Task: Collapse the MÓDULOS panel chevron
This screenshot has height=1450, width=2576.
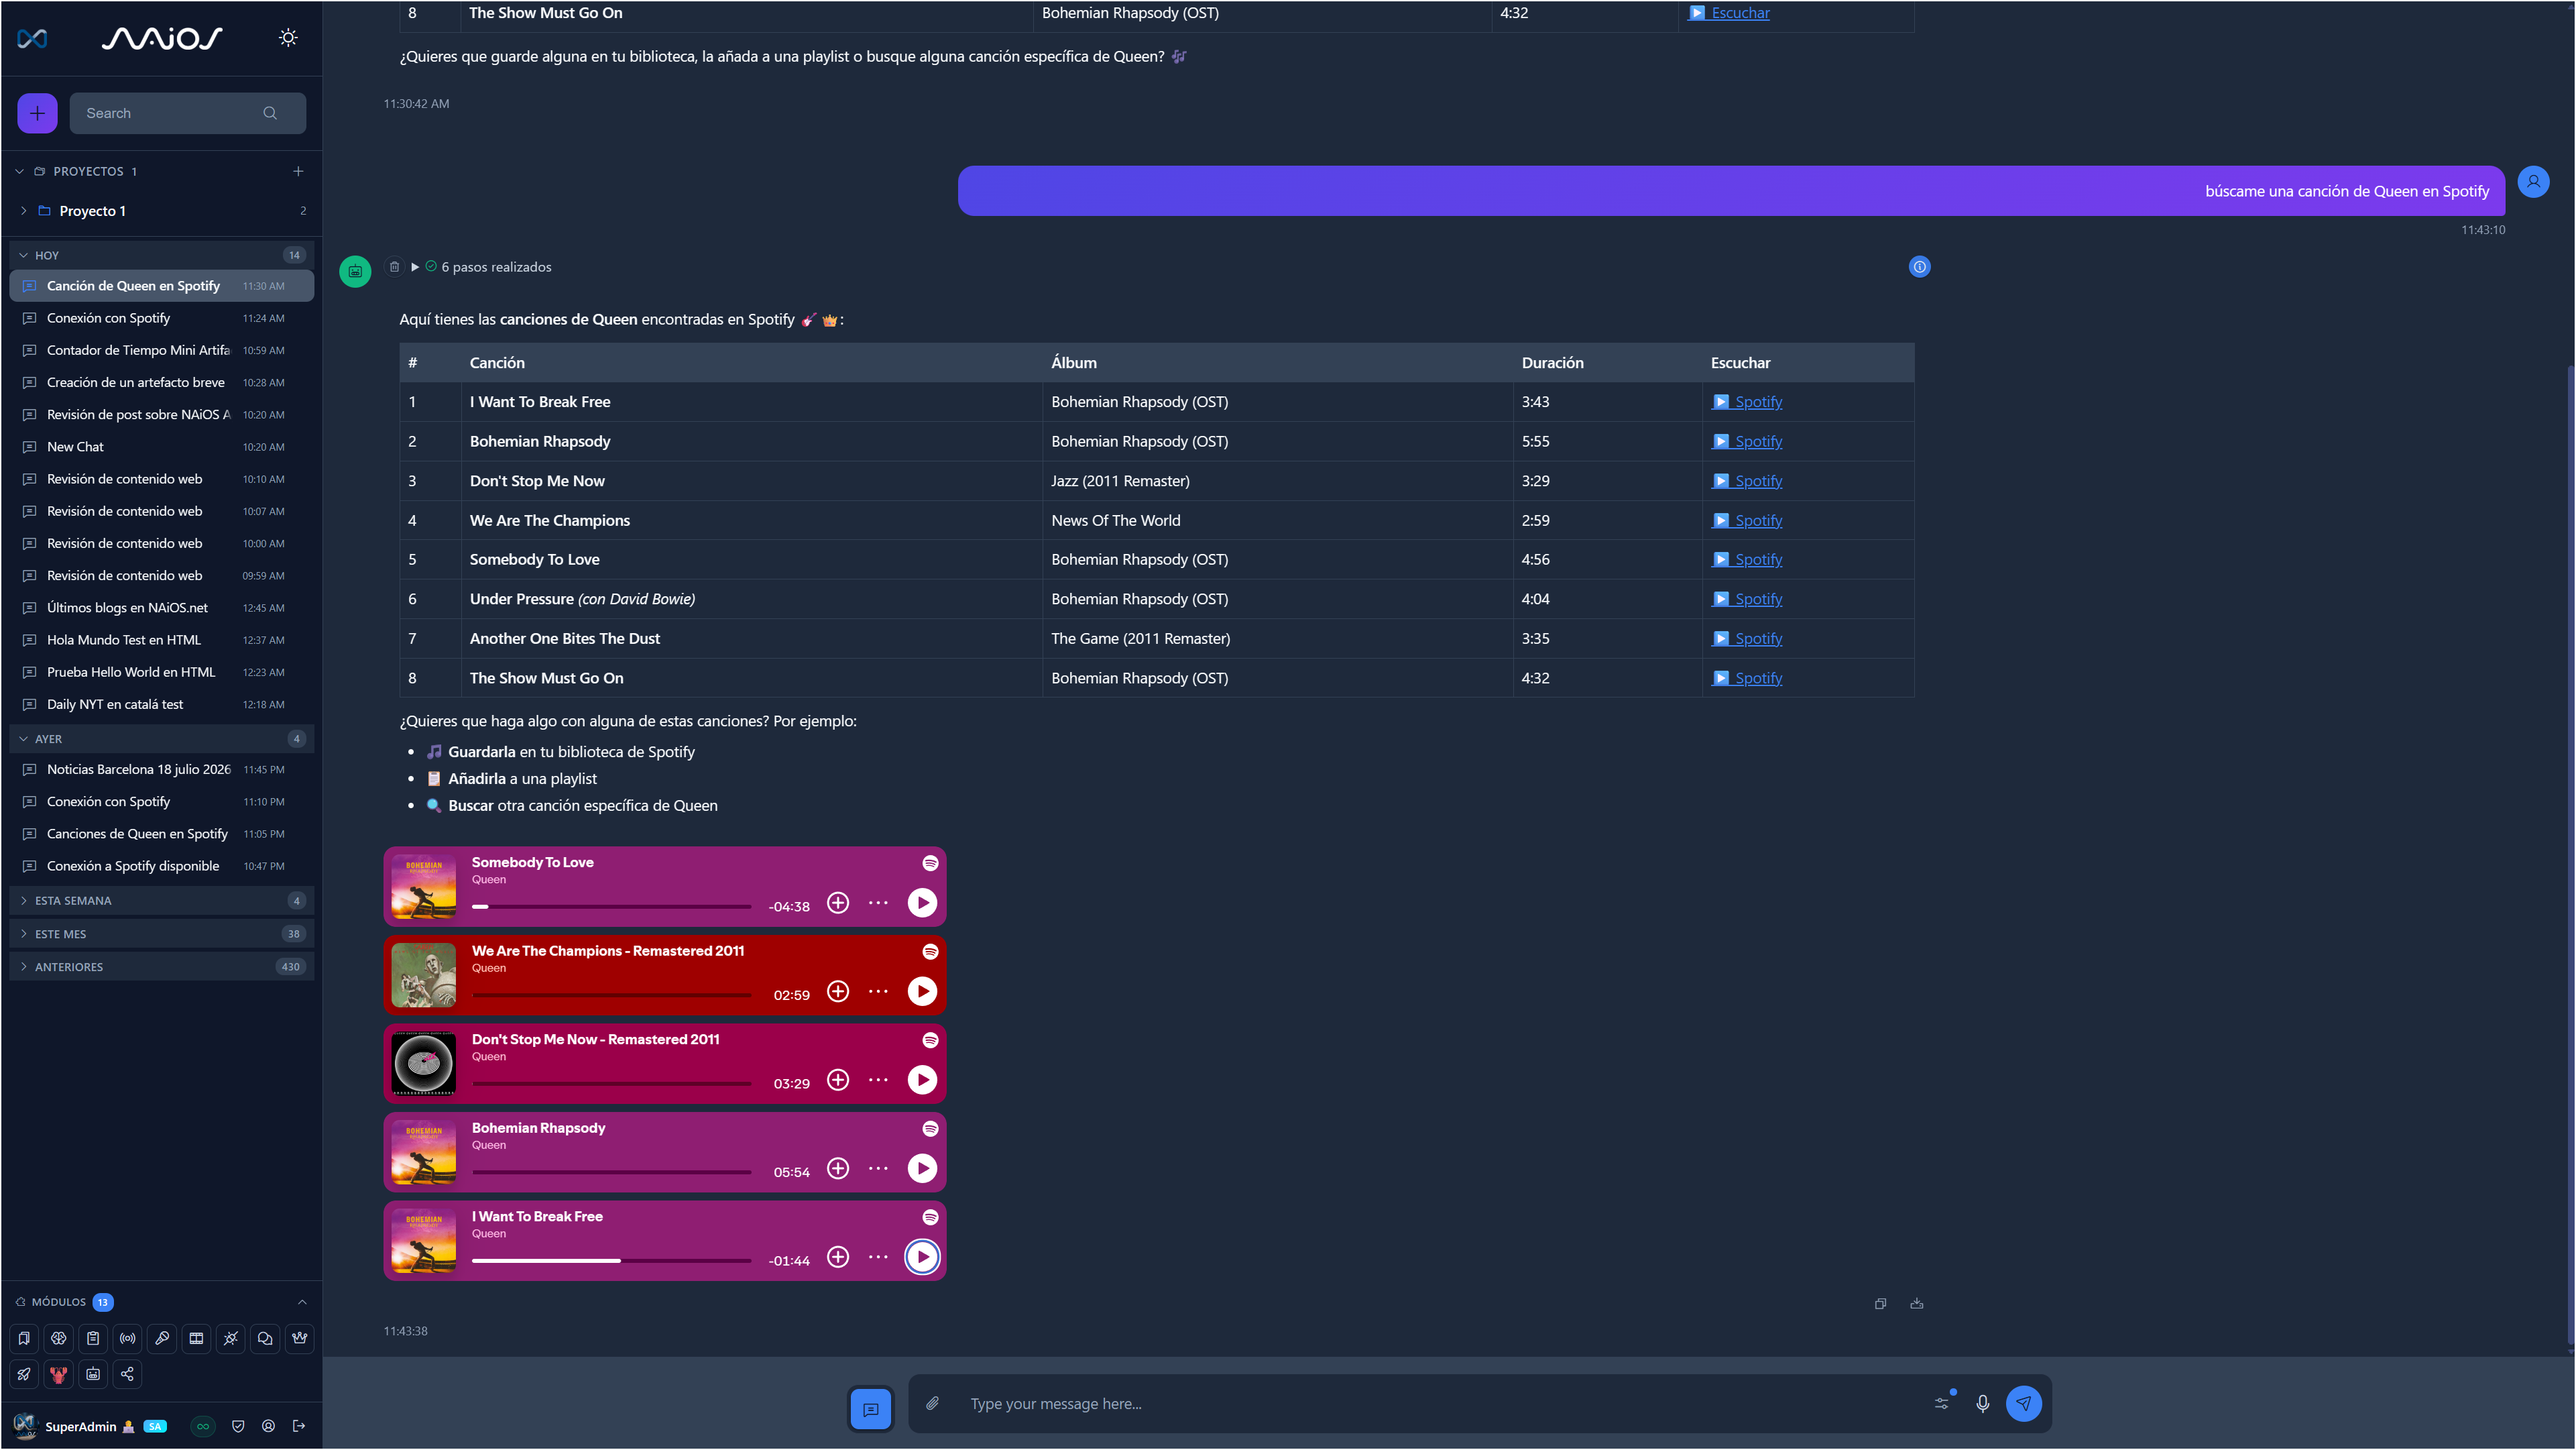Action: [x=302, y=1302]
